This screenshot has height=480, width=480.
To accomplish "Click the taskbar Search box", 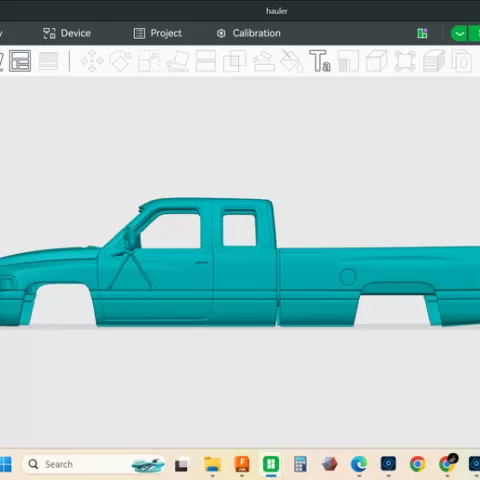I will pyautogui.click(x=94, y=464).
